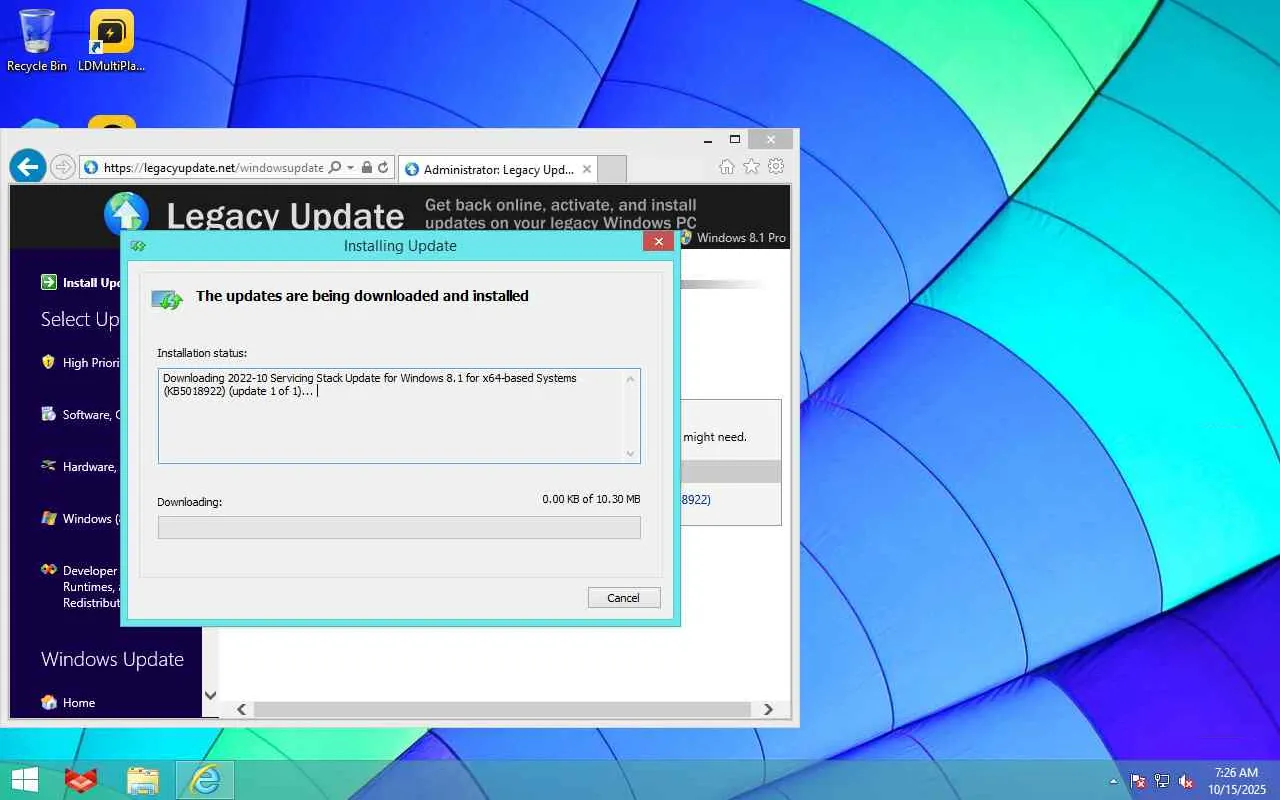Click the 'Windows Update' sidebar heading
The width and height of the screenshot is (1280, 800).
[x=112, y=659]
